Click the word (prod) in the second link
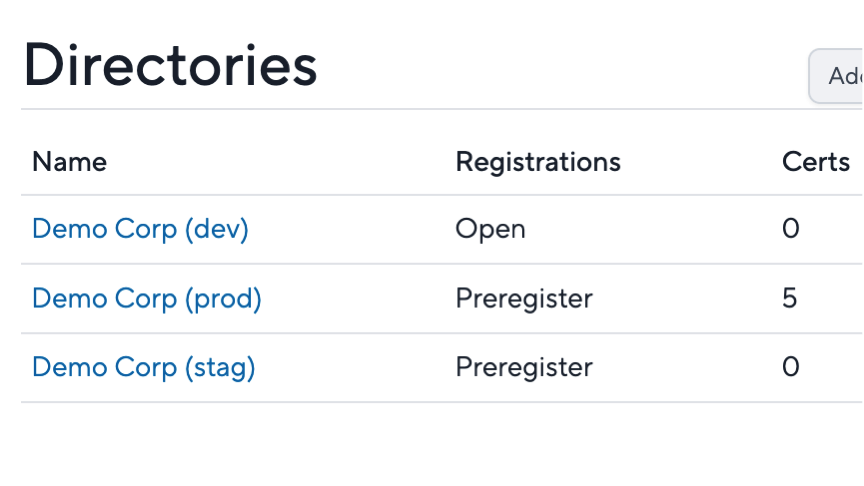 223,298
